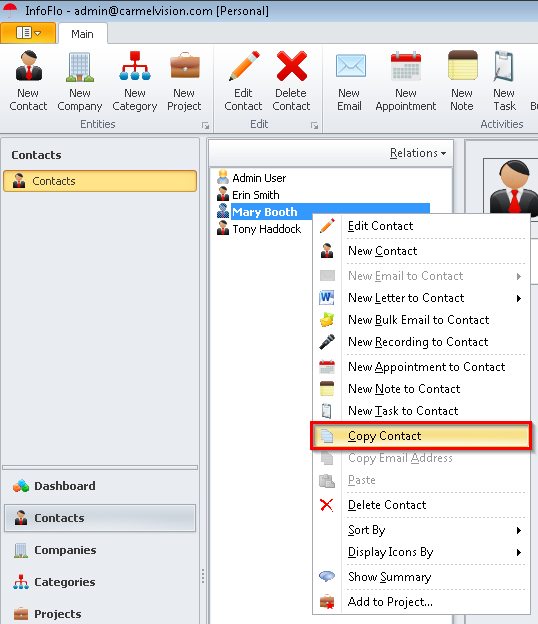The height and width of the screenshot is (624, 538).
Task: Select the Erin Smith contact
Action: (x=256, y=195)
